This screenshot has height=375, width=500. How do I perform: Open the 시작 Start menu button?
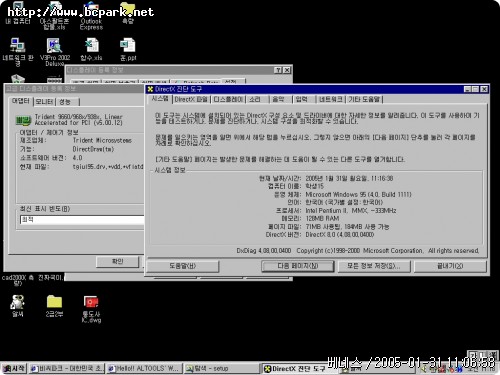[x=14, y=368]
